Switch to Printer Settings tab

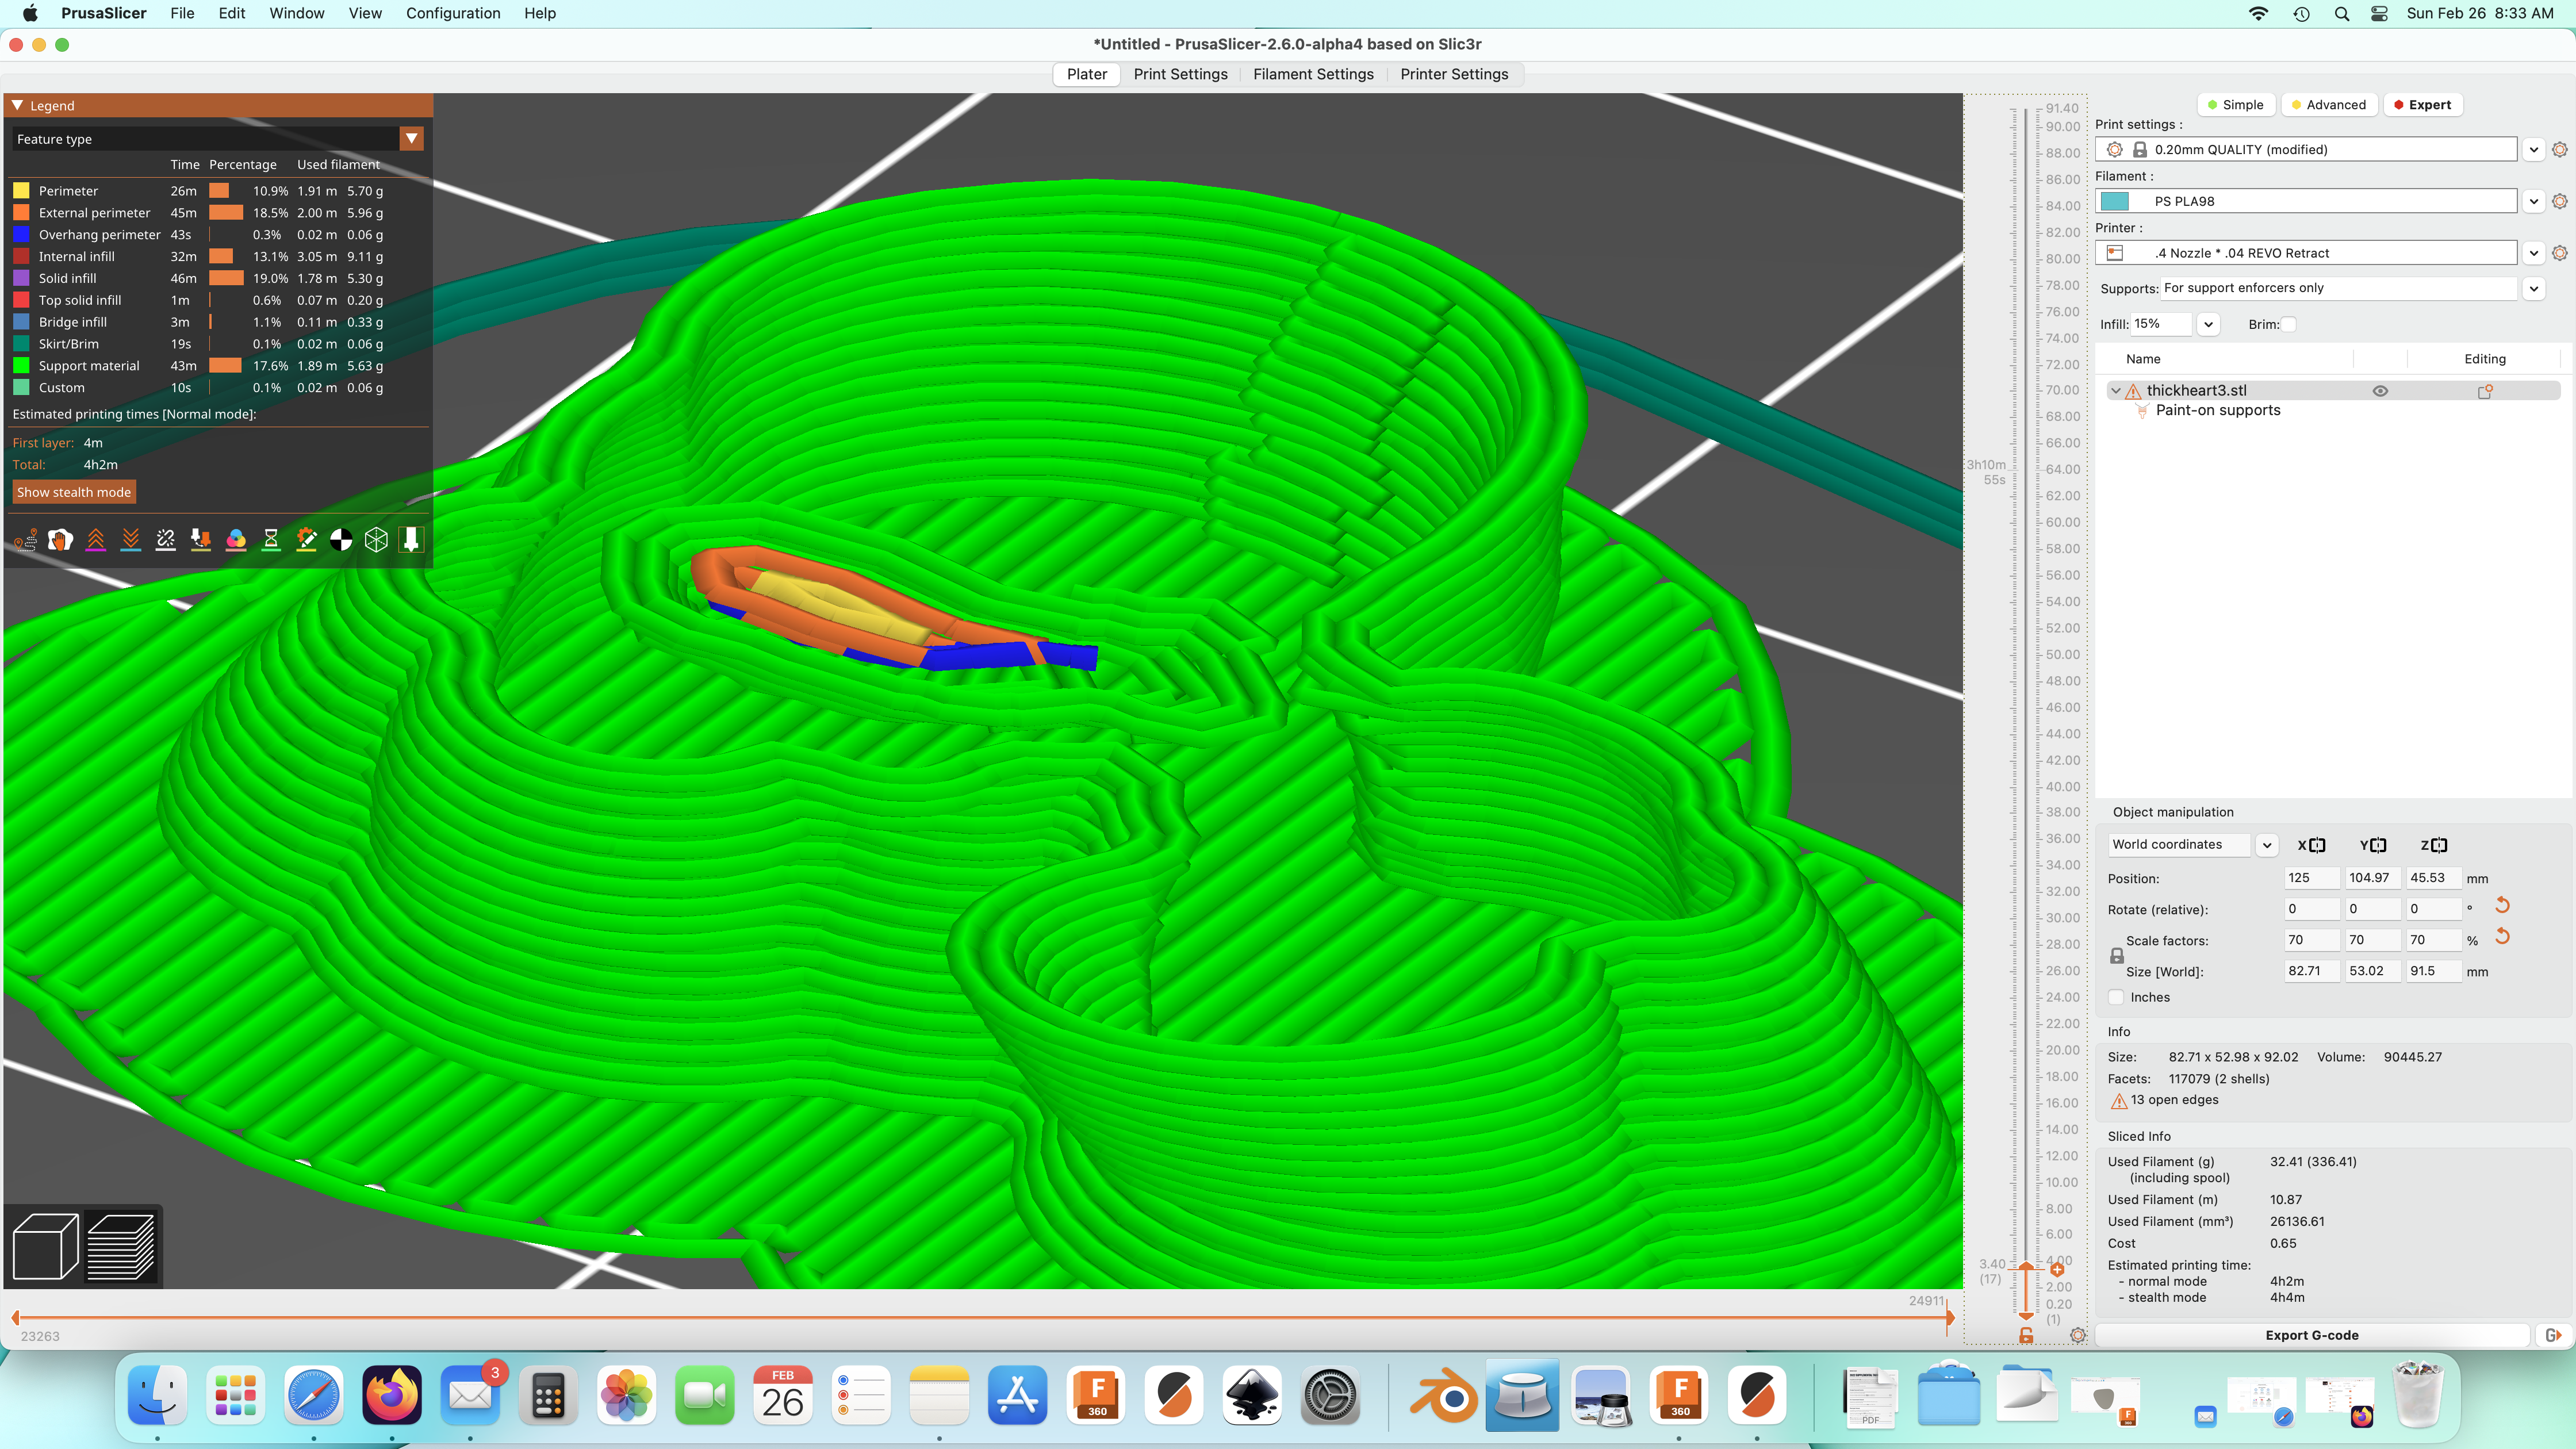pos(1454,74)
